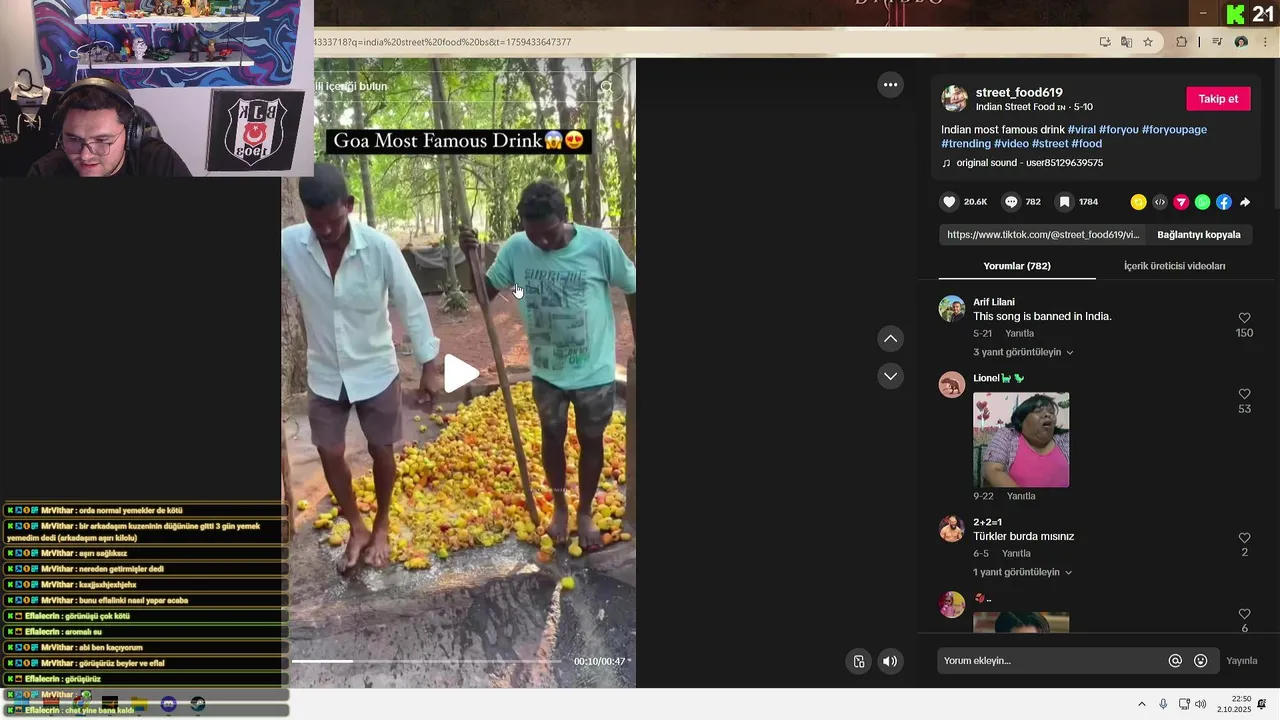Open the media control icon in browser toolbar
Image resolution: width=1280 pixels, height=720 pixels.
[1217, 42]
